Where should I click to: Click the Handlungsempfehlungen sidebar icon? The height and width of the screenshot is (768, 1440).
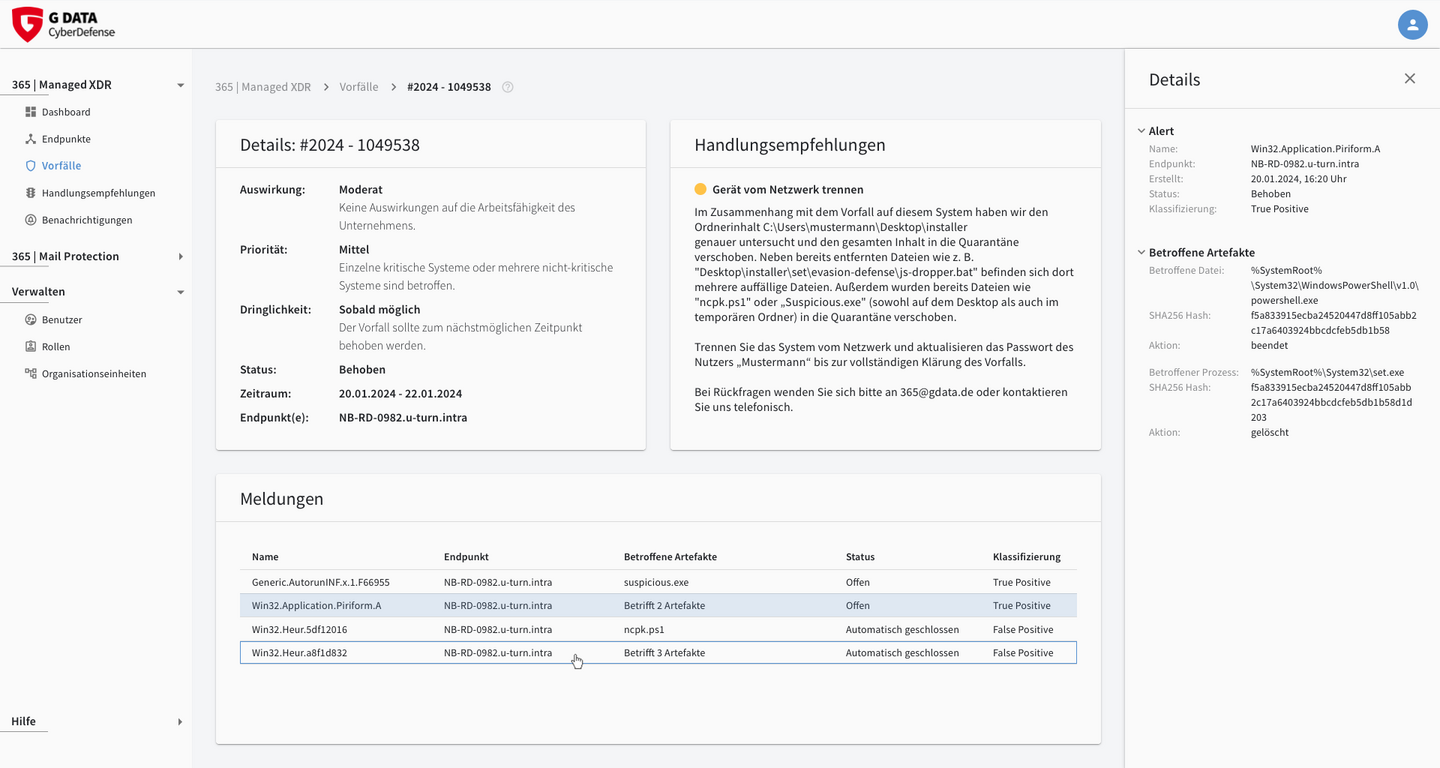coord(31,193)
